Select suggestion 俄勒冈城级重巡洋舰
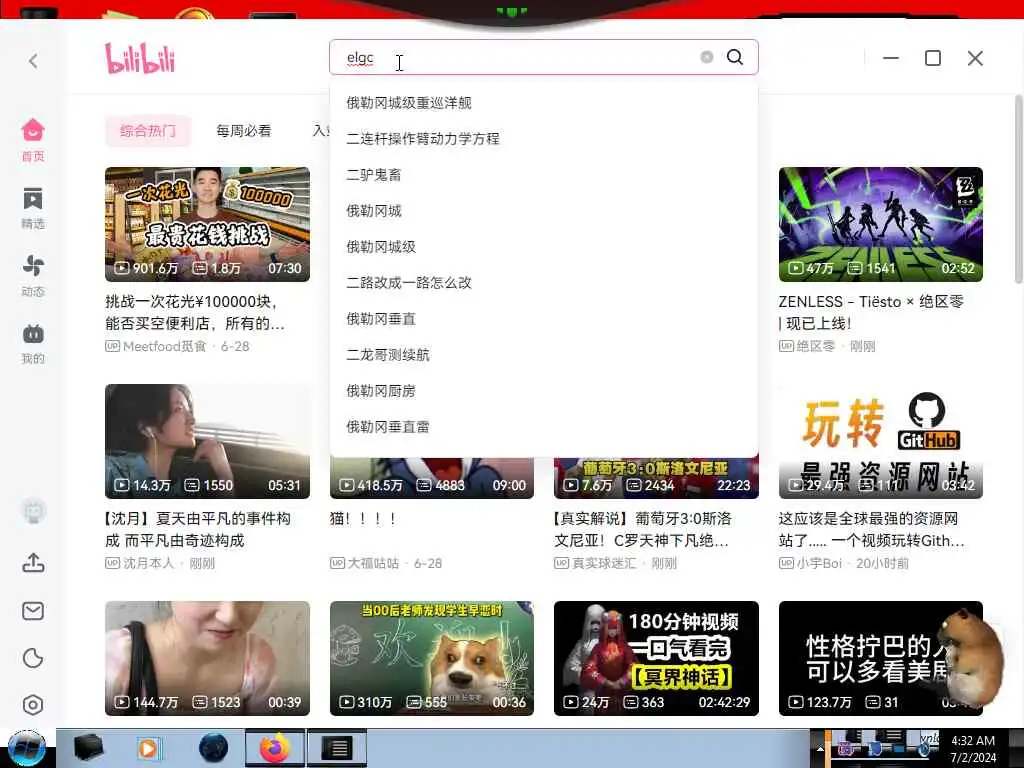Screen dimensions: 1024x768 click(x=543, y=103)
